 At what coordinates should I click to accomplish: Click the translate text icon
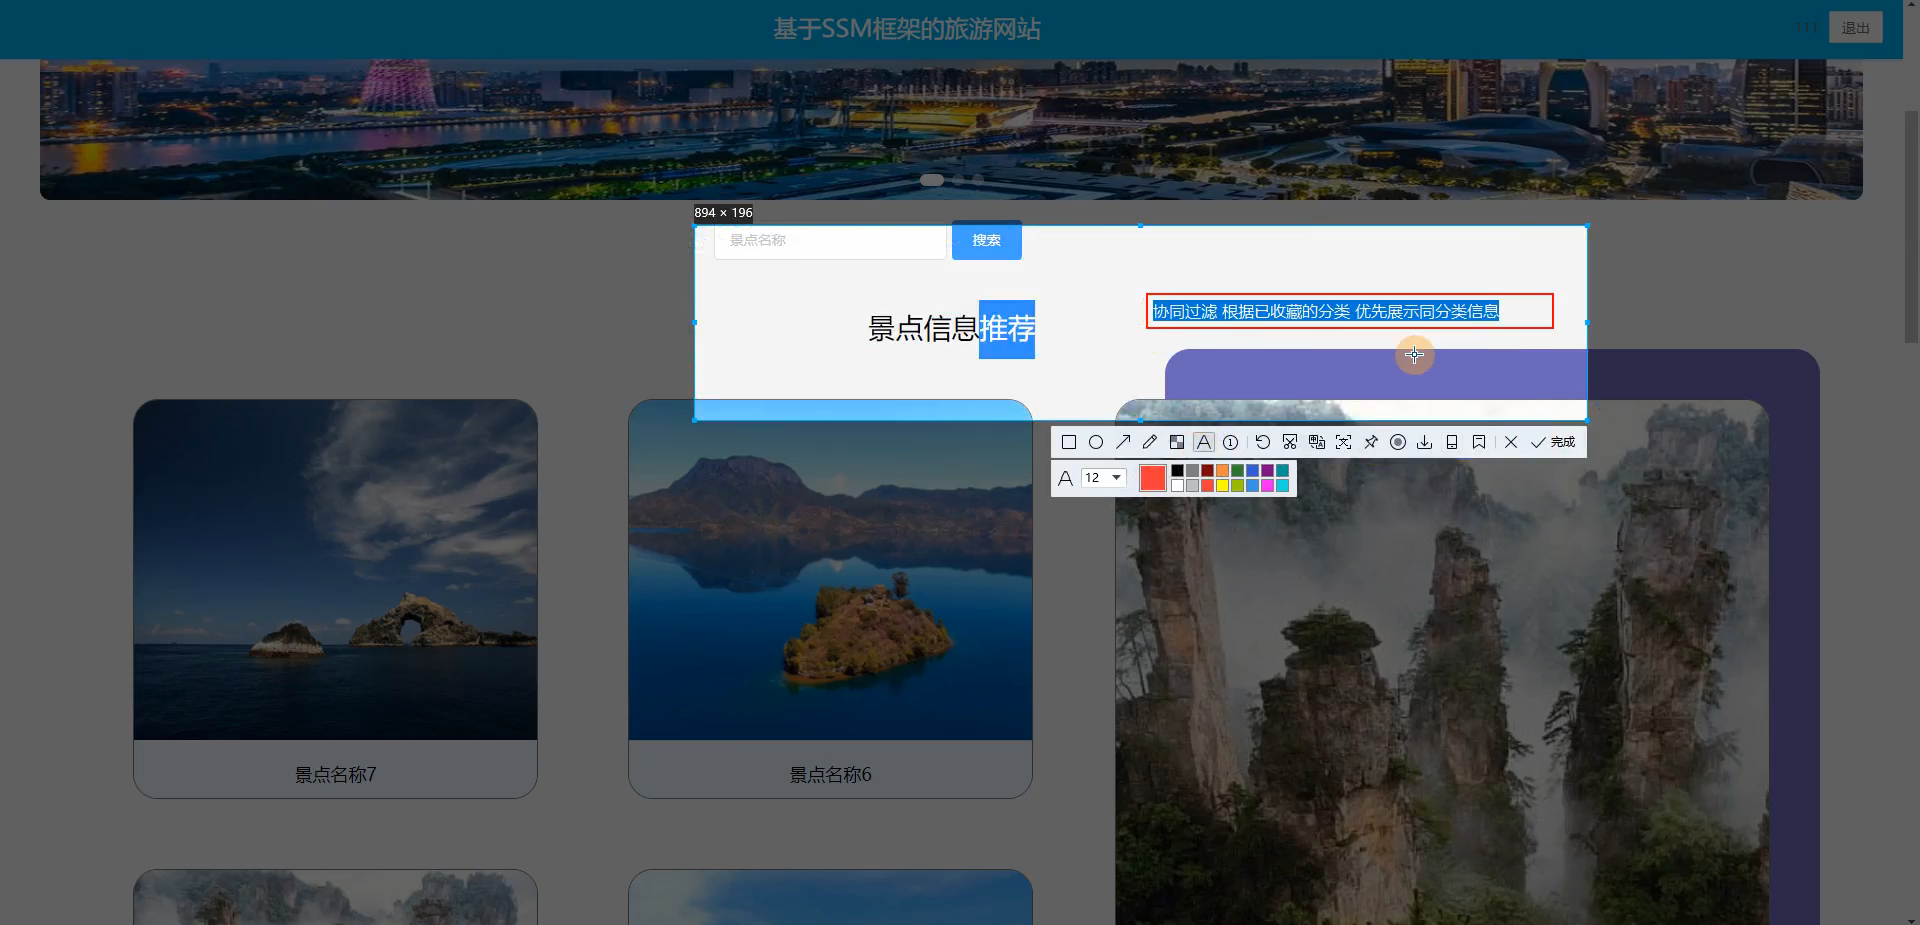(x=1317, y=442)
